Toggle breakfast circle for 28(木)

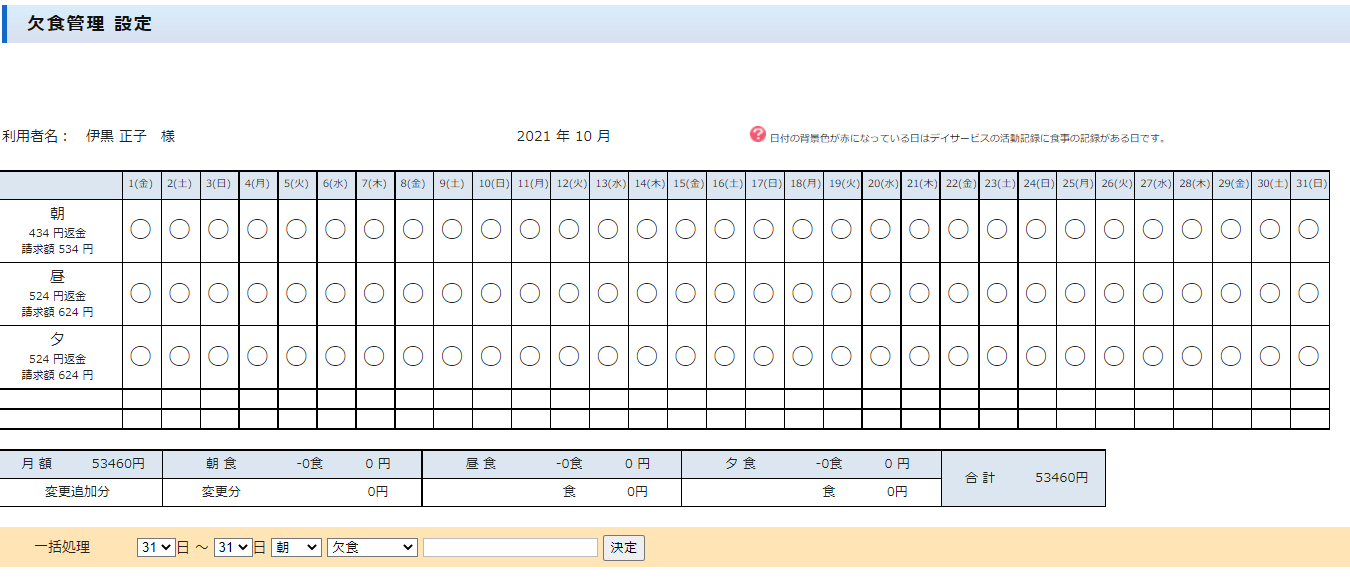1192,229
